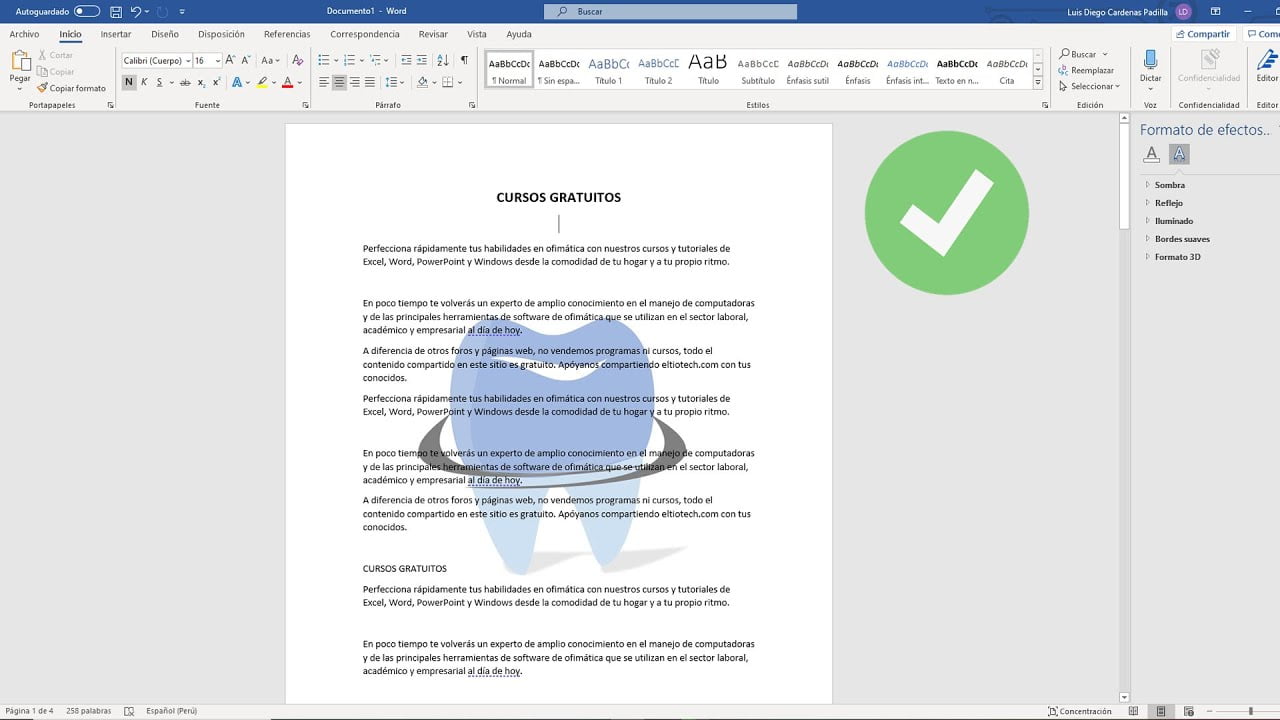Viewport: 1280px width, 720px height.
Task: Apply yellow text highlight color
Action: pos(262,82)
